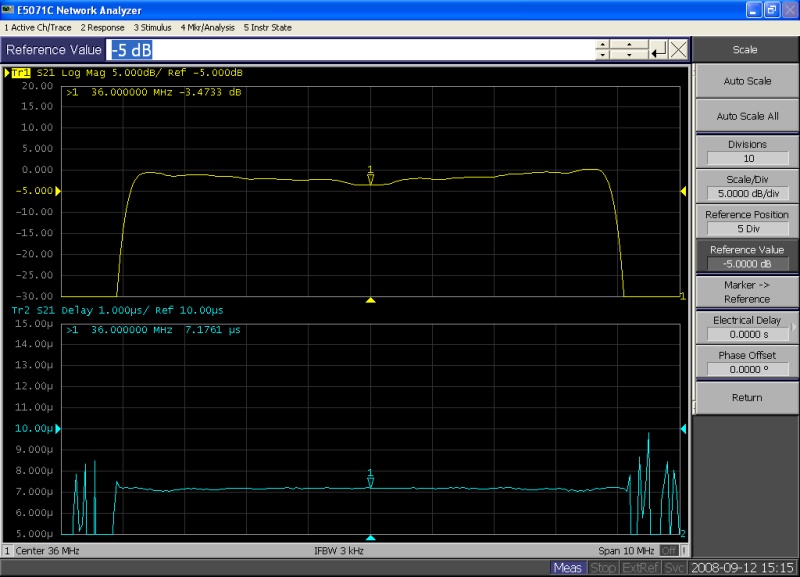Open the Mkr/Analysis menu
Image resolution: width=800 pixels, height=577 pixels.
(x=207, y=27)
